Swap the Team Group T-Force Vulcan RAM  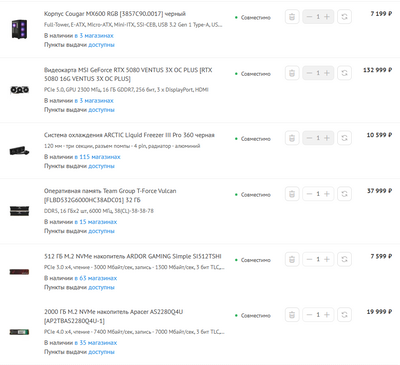coord(344,194)
